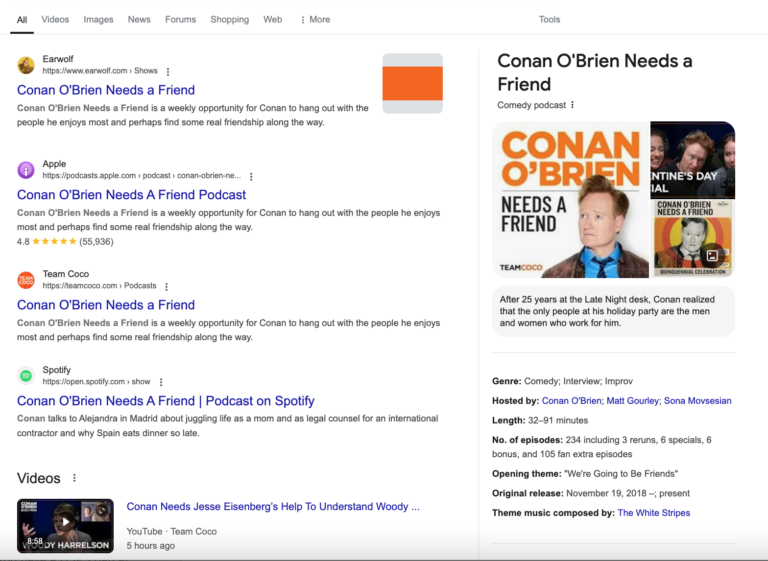Open the Earwolf result's three-dot menu

point(168,72)
